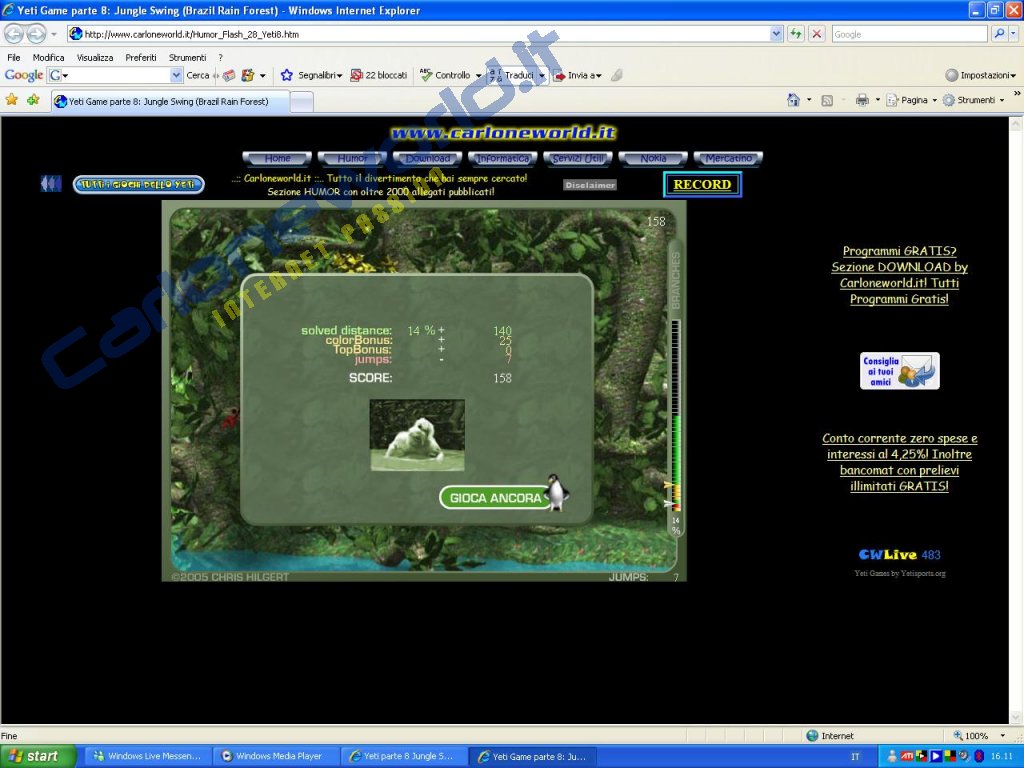The width and height of the screenshot is (1024, 768).
Task: Click the Segnalibri bookmarks star
Action: click(x=287, y=75)
